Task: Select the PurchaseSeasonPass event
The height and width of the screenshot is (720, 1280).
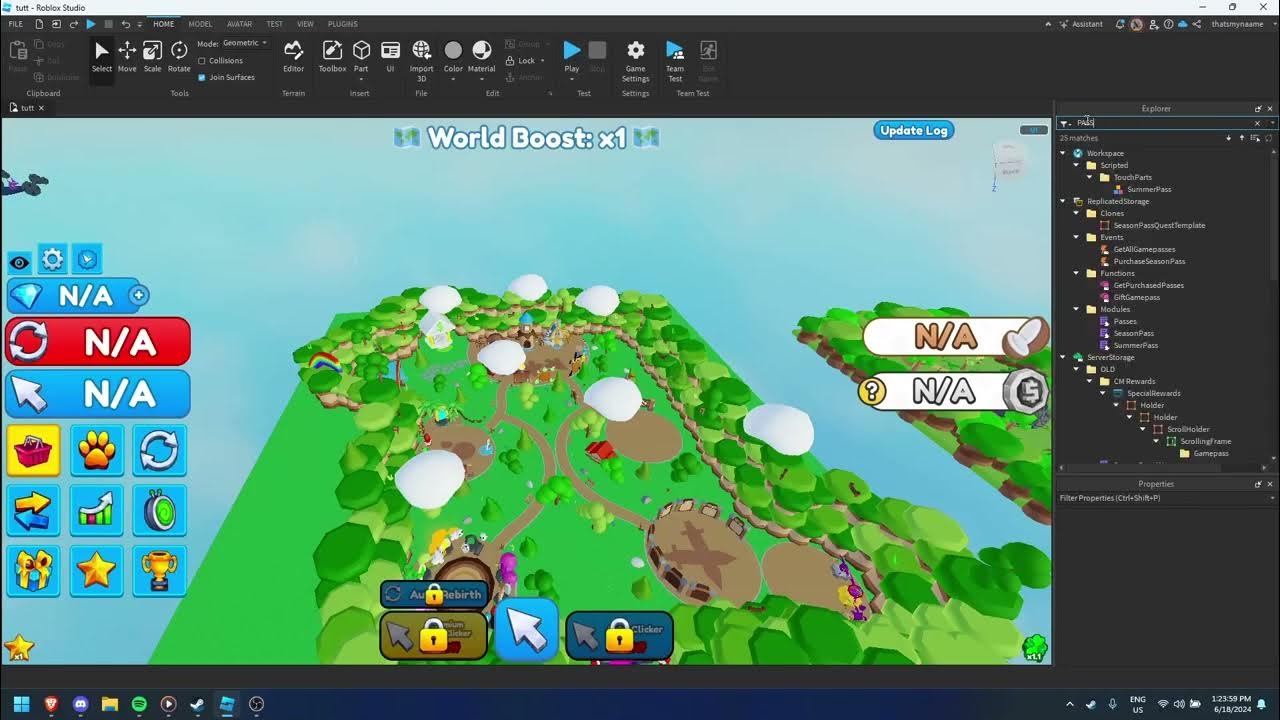Action: [1149, 261]
